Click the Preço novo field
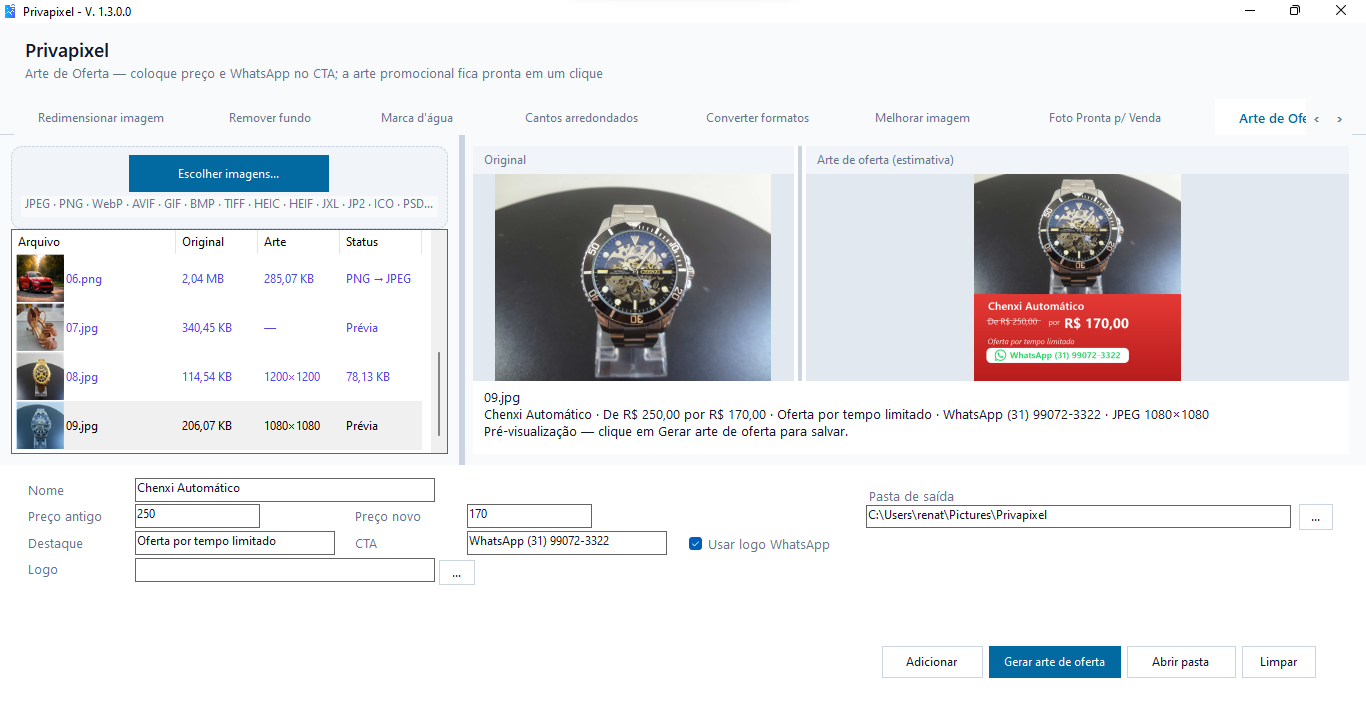Image resolution: width=1366 pixels, height=718 pixels. click(529, 516)
